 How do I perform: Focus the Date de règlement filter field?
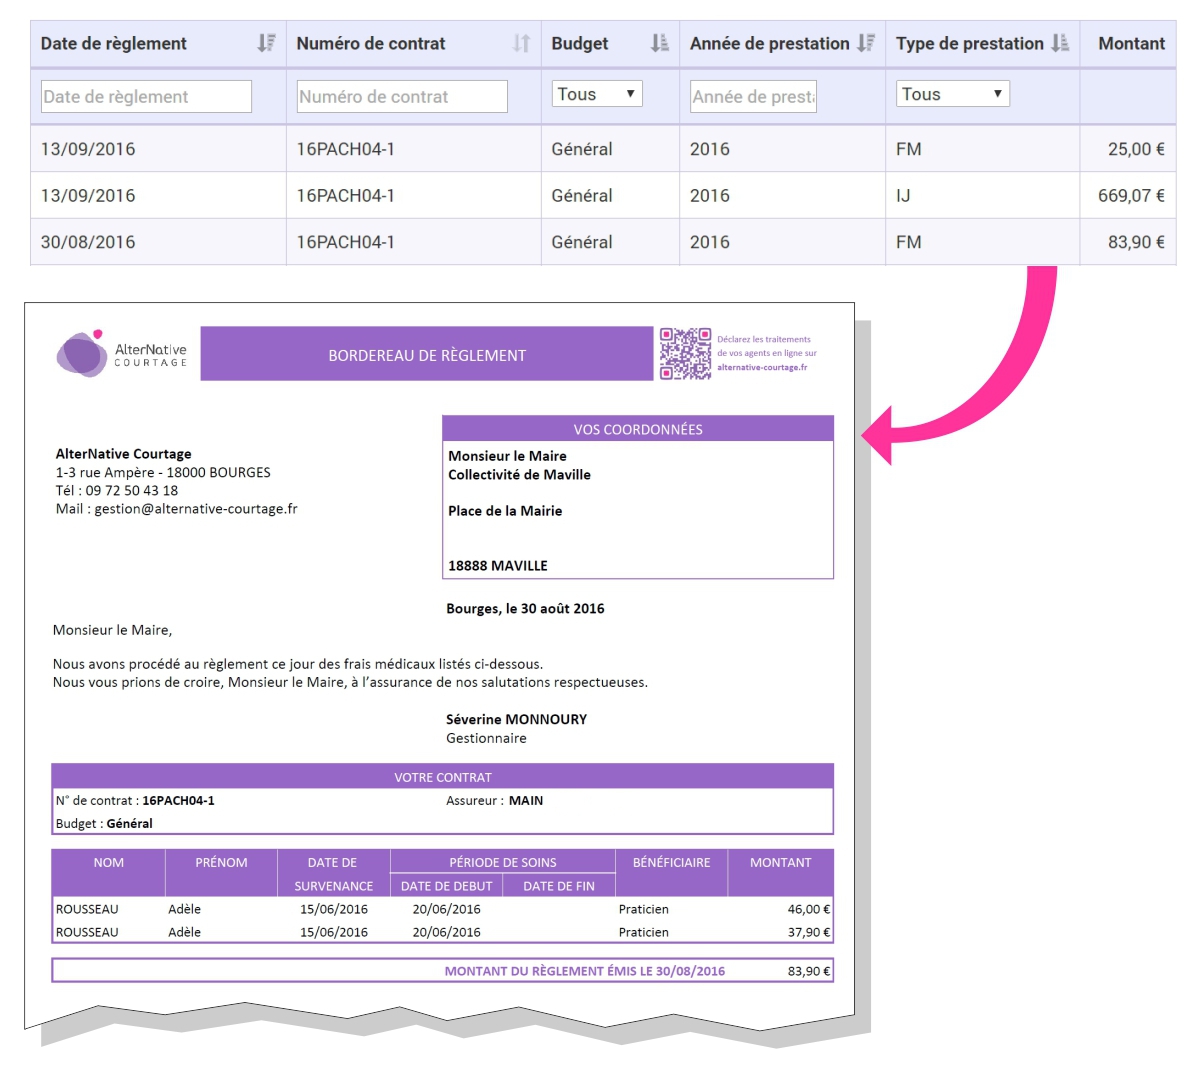(146, 97)
